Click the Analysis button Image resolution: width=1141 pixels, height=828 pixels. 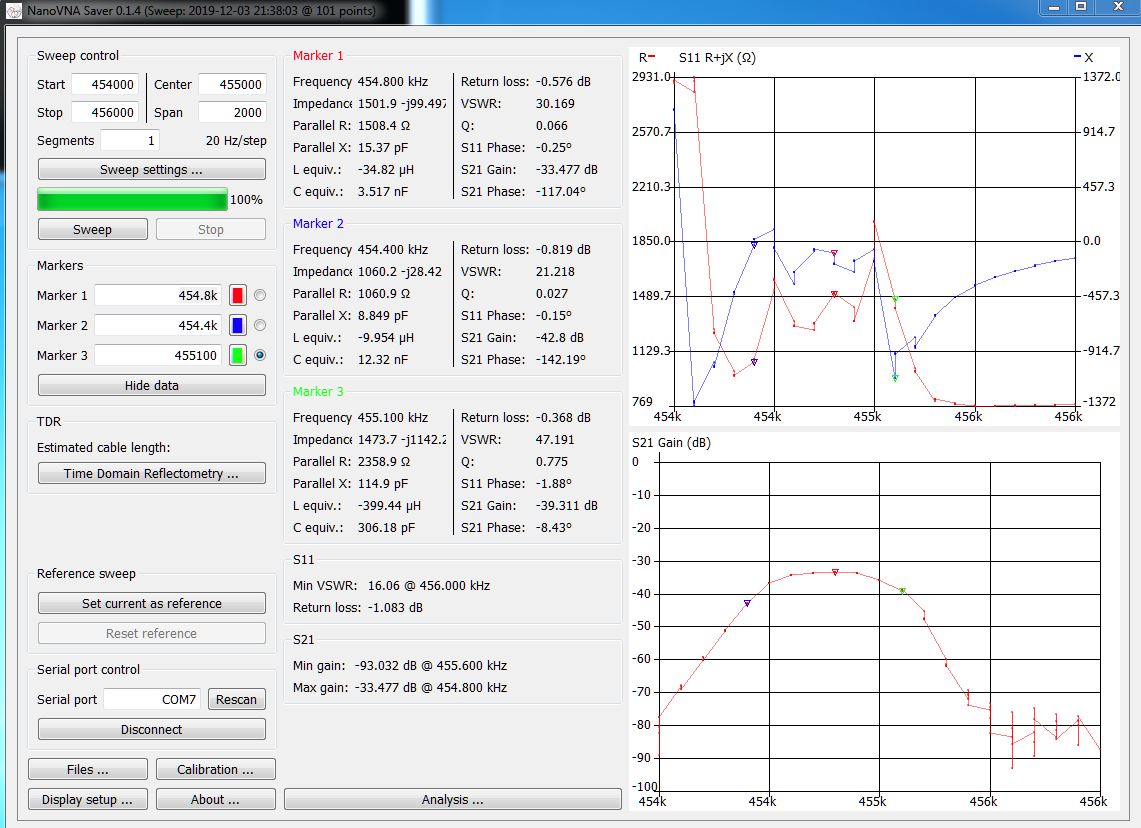tap(452, 800)
